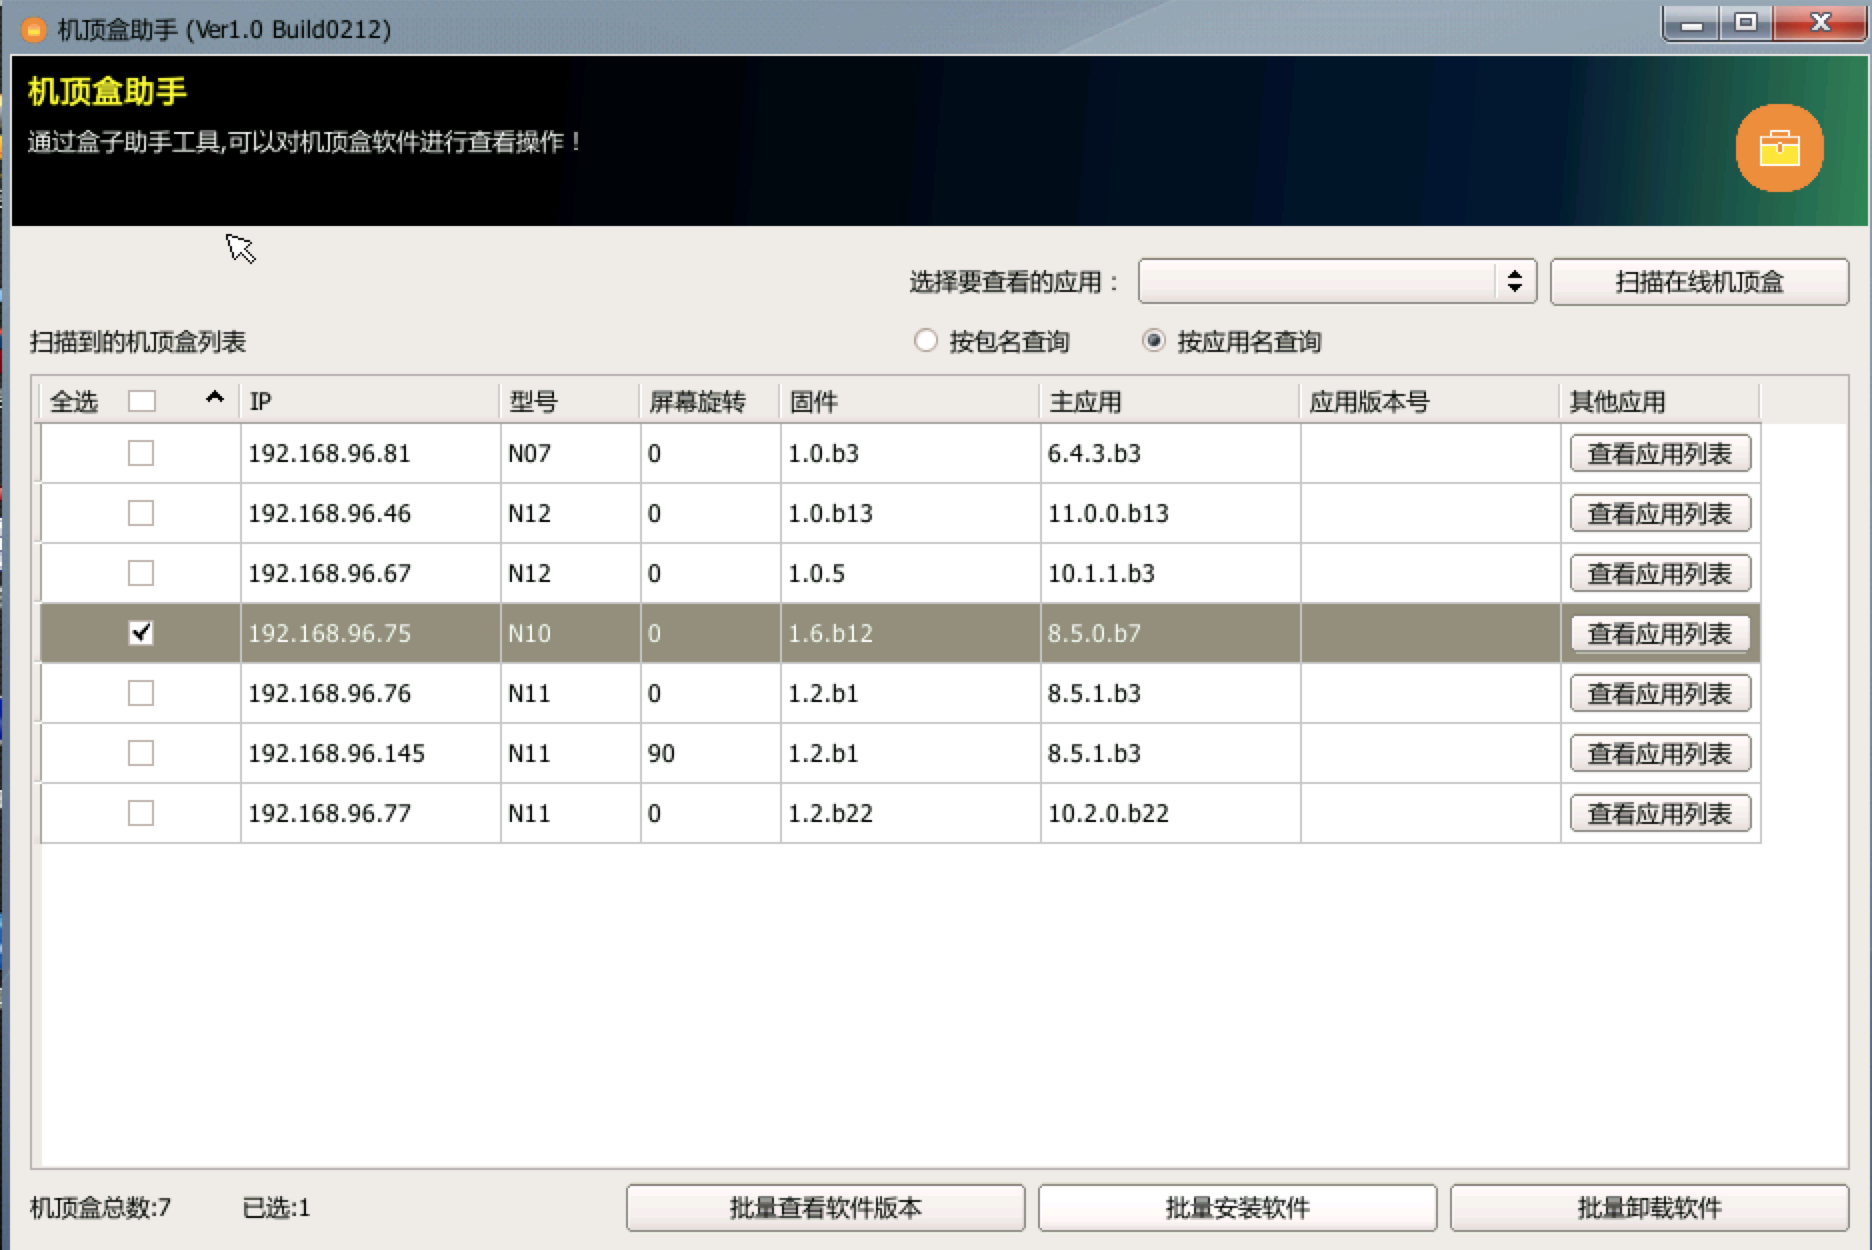Minimize the 机顶盒助手 window
Viewport: 1872px width, 1250px height.
tap(1691, 23)
